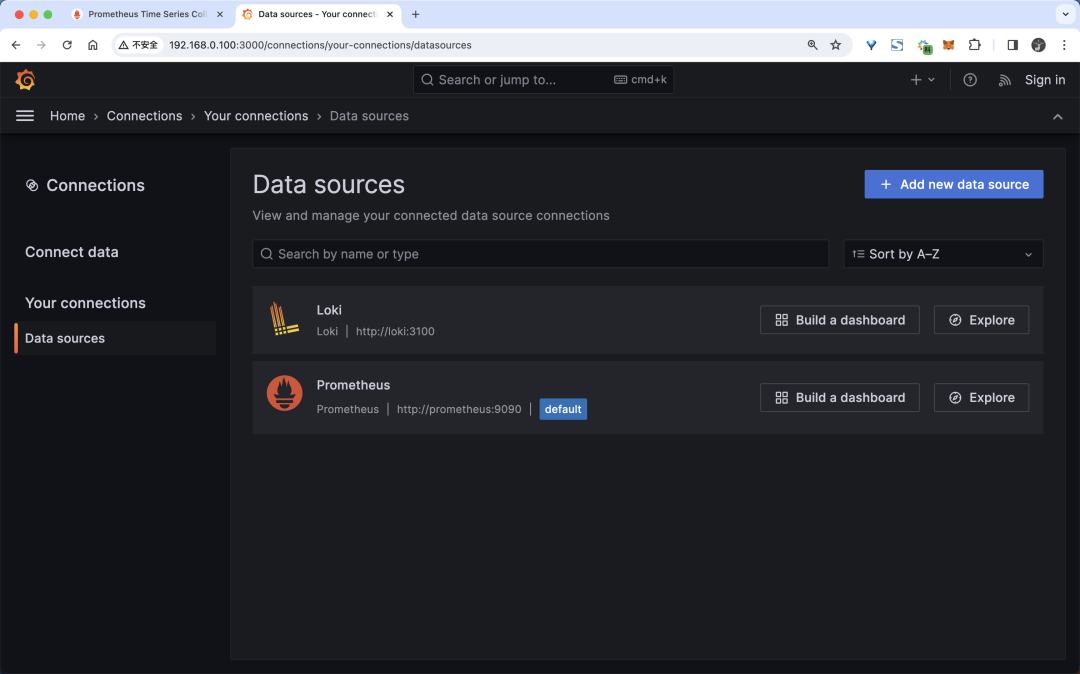
Task: Expand the Sort by A–Z dropdown
Action: tap(942, 254)
